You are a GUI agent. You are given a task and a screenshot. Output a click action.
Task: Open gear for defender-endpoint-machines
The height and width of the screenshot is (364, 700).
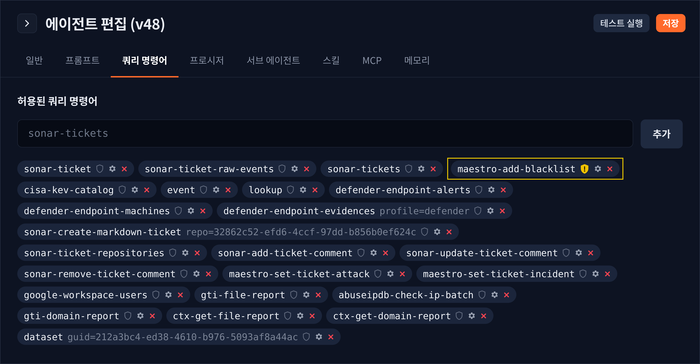tap(191, 211)
